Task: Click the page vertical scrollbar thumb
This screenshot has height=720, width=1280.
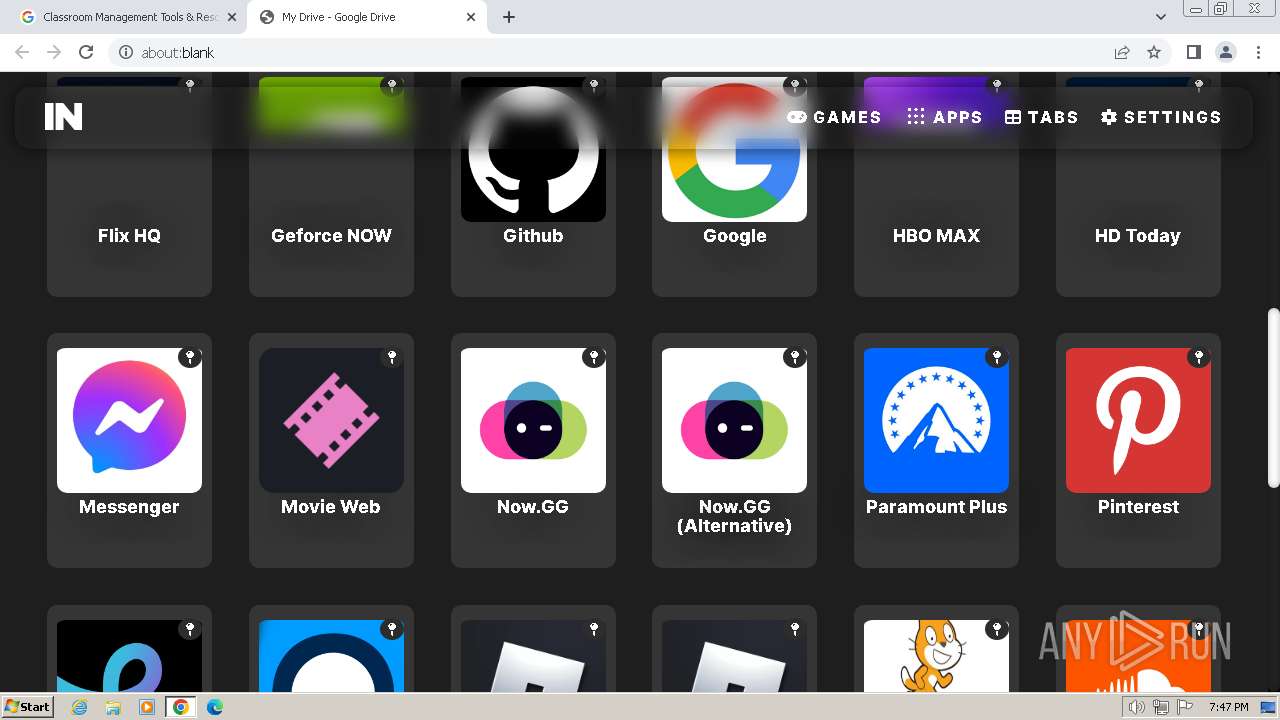Action: (1273, 399)
